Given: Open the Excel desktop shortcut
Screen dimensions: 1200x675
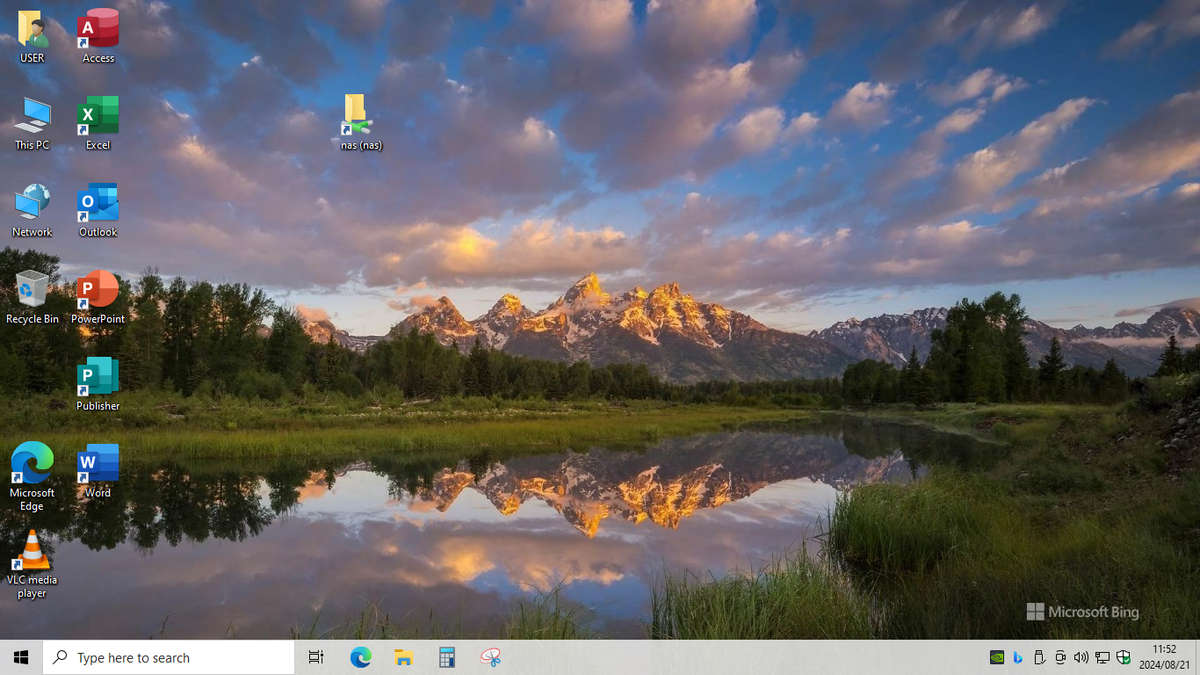Looking at the screenshot, I should pyautogui.click(x=98, y=117).
